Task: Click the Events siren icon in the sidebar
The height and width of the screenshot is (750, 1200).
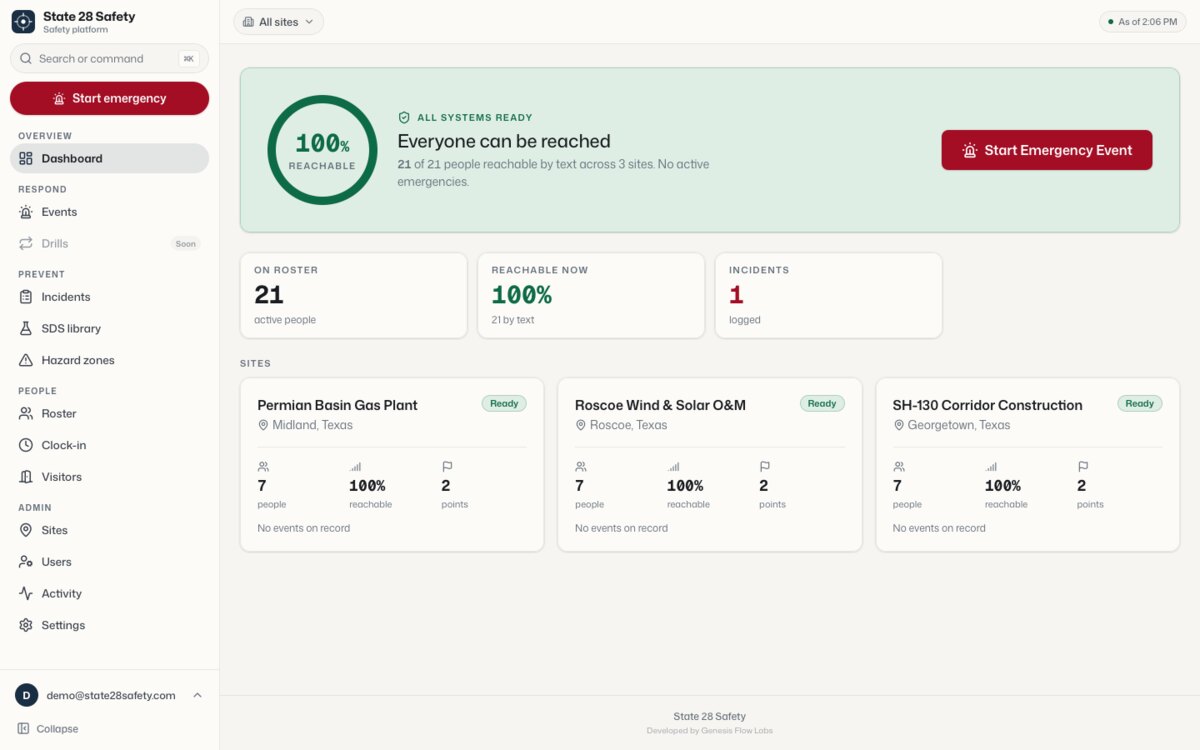Action: (26, 212)
